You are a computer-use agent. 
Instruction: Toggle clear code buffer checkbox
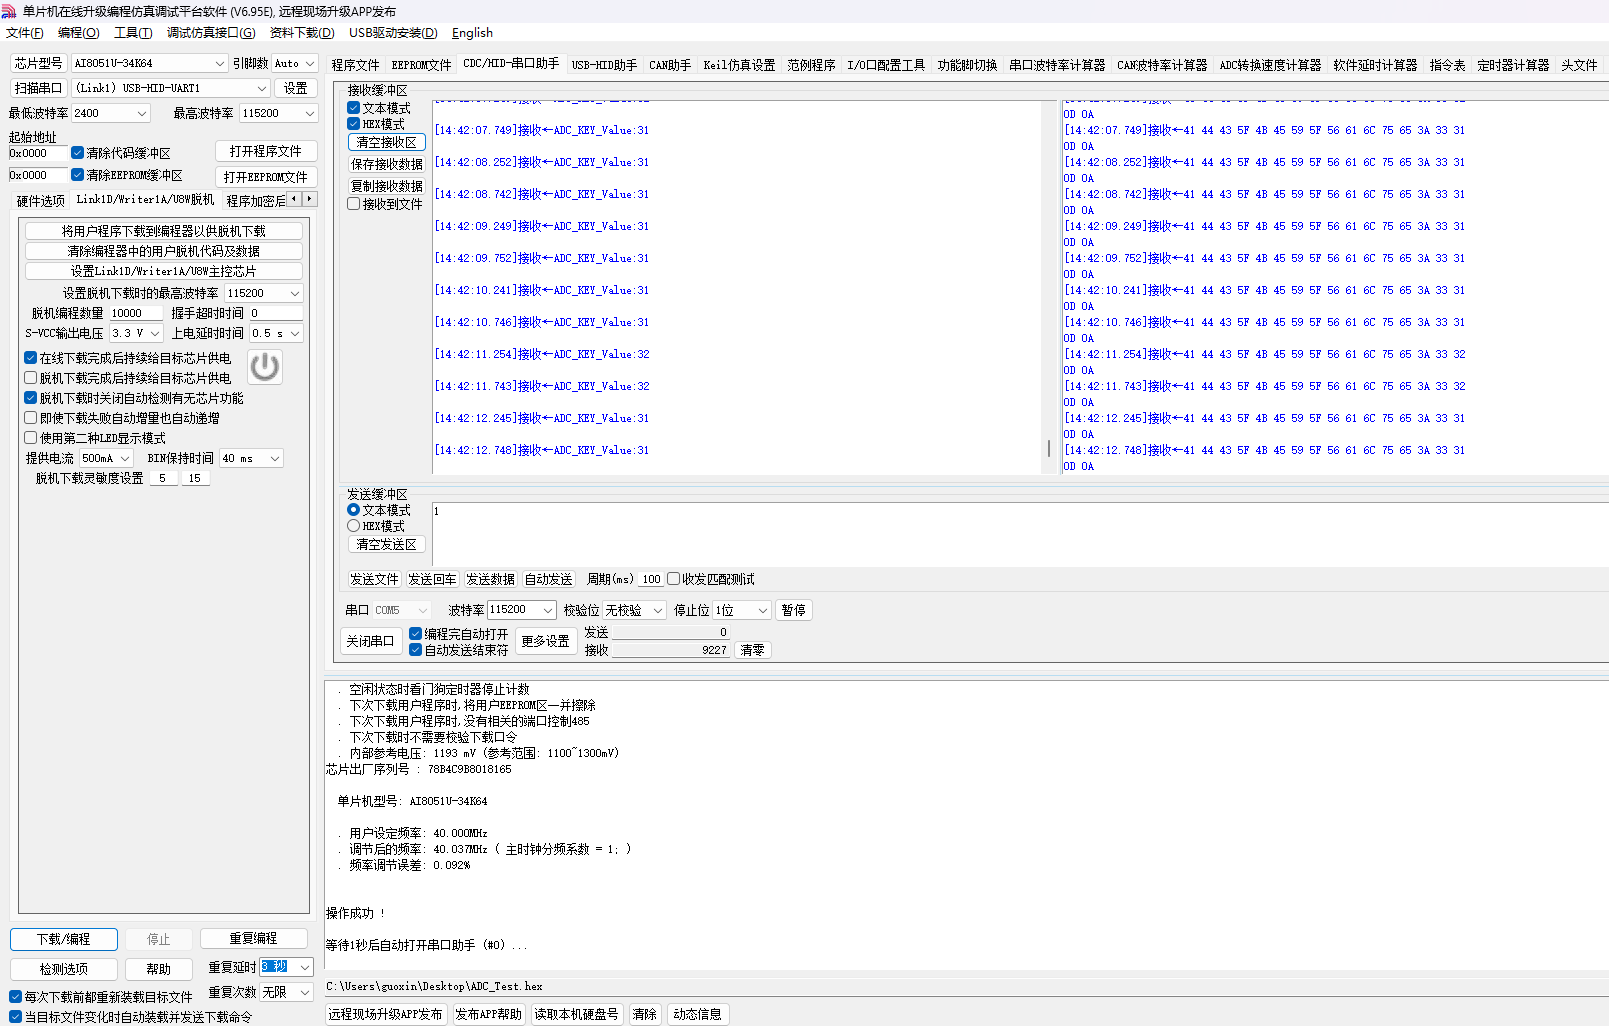coord(77,153)
